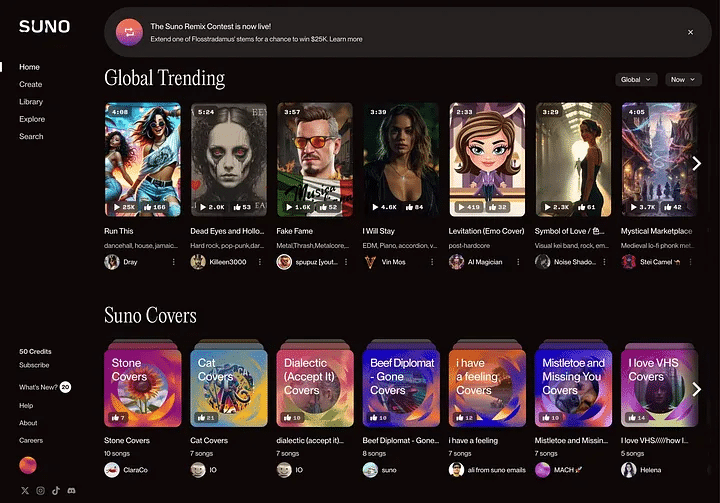Click the 50 Credits text
The image size is (720, 503).
35,351
